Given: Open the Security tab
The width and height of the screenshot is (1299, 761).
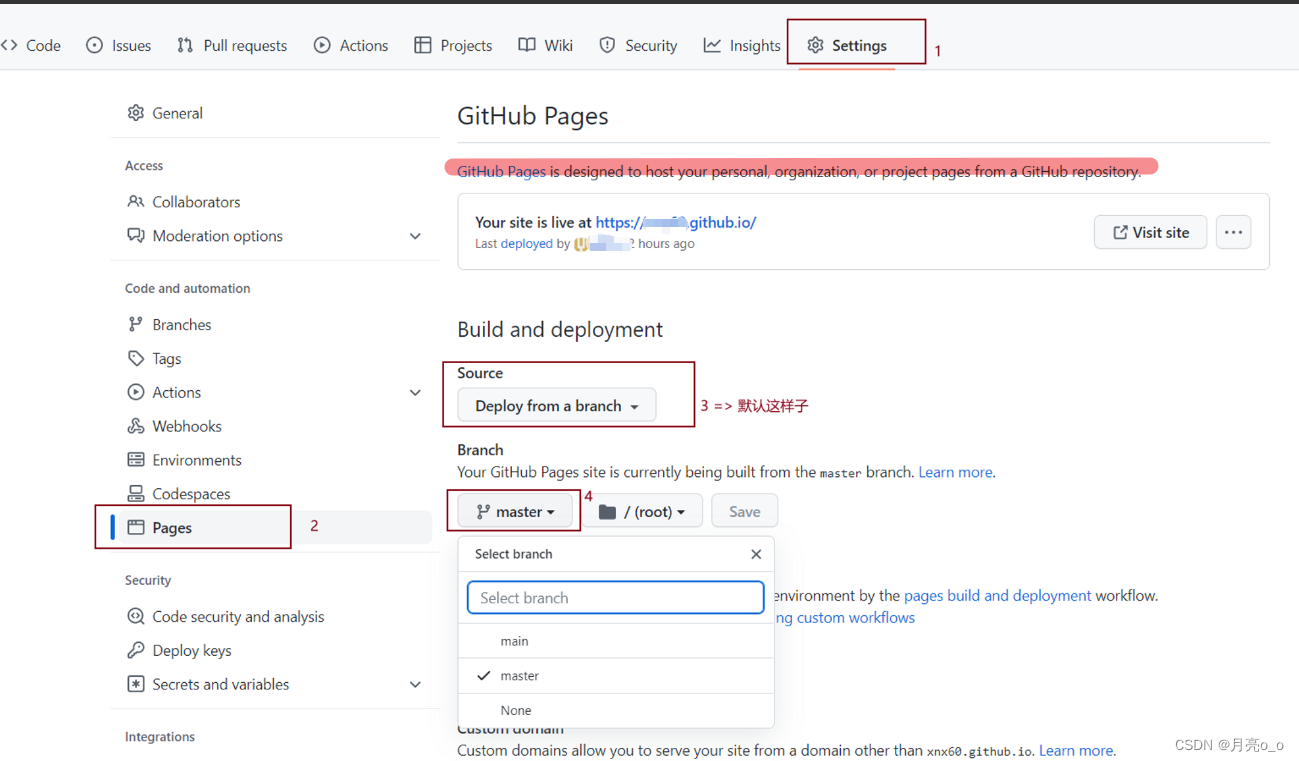Looking at the screenshot, I should [638, 45].
